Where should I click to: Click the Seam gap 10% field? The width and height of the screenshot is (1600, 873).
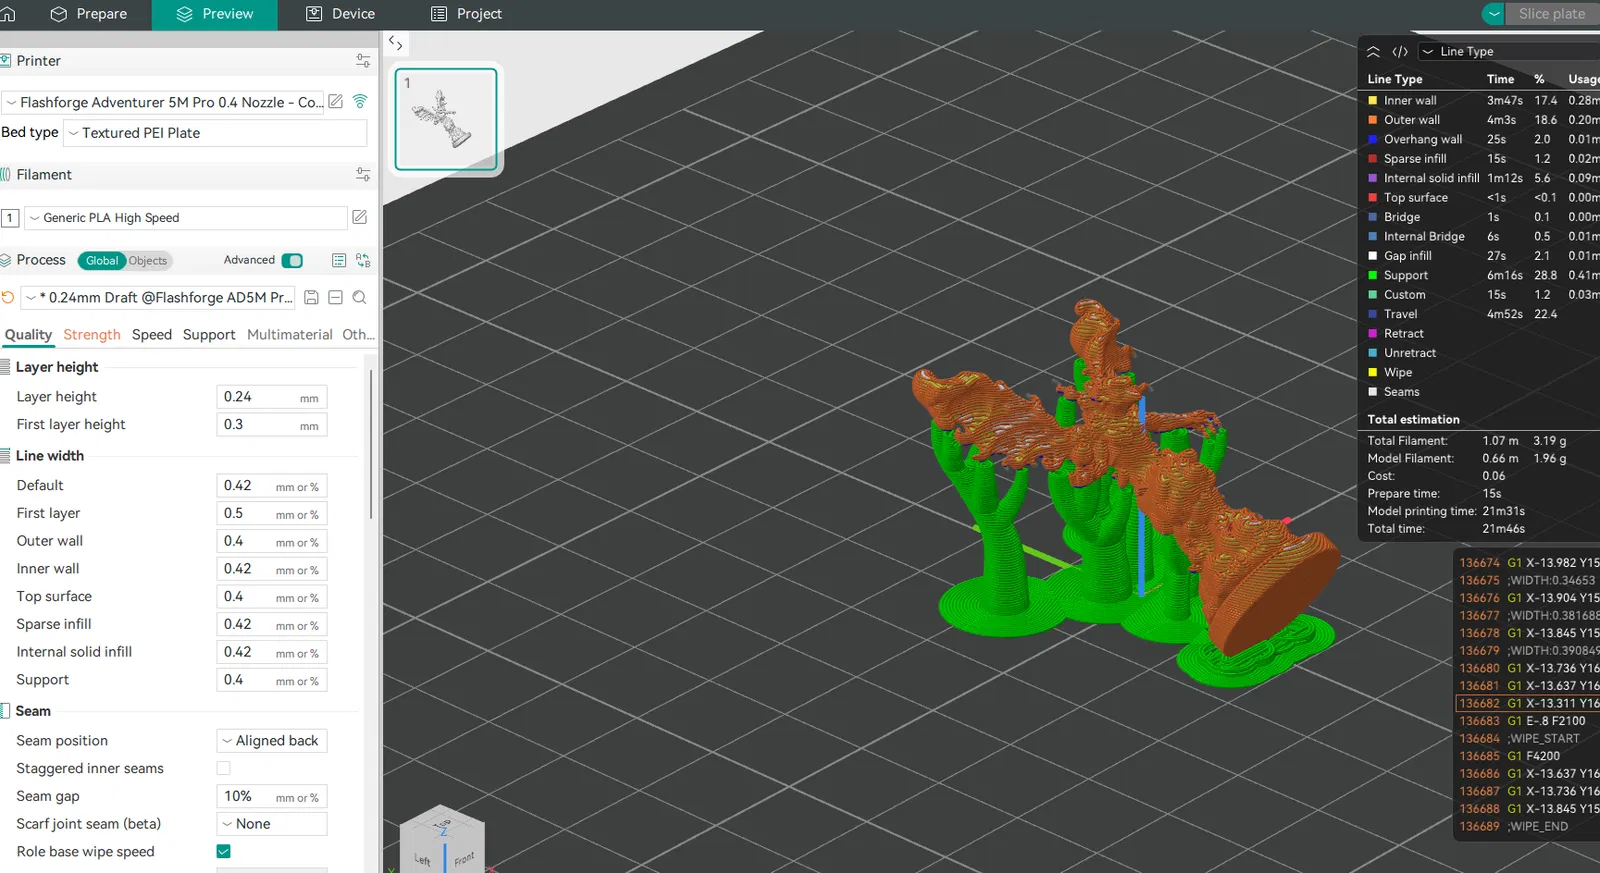[272, 797]
